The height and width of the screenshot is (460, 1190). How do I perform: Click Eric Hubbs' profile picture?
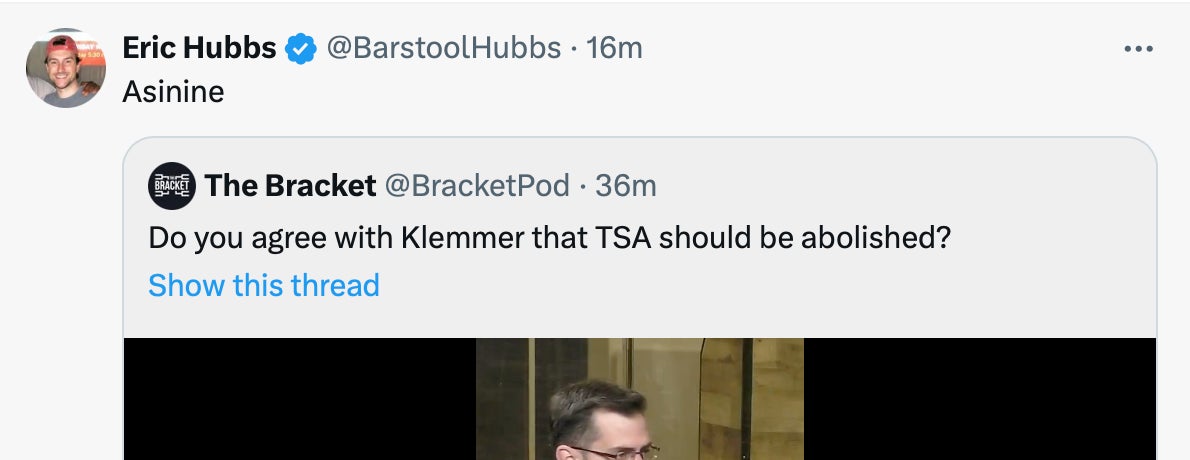point(66,68)
